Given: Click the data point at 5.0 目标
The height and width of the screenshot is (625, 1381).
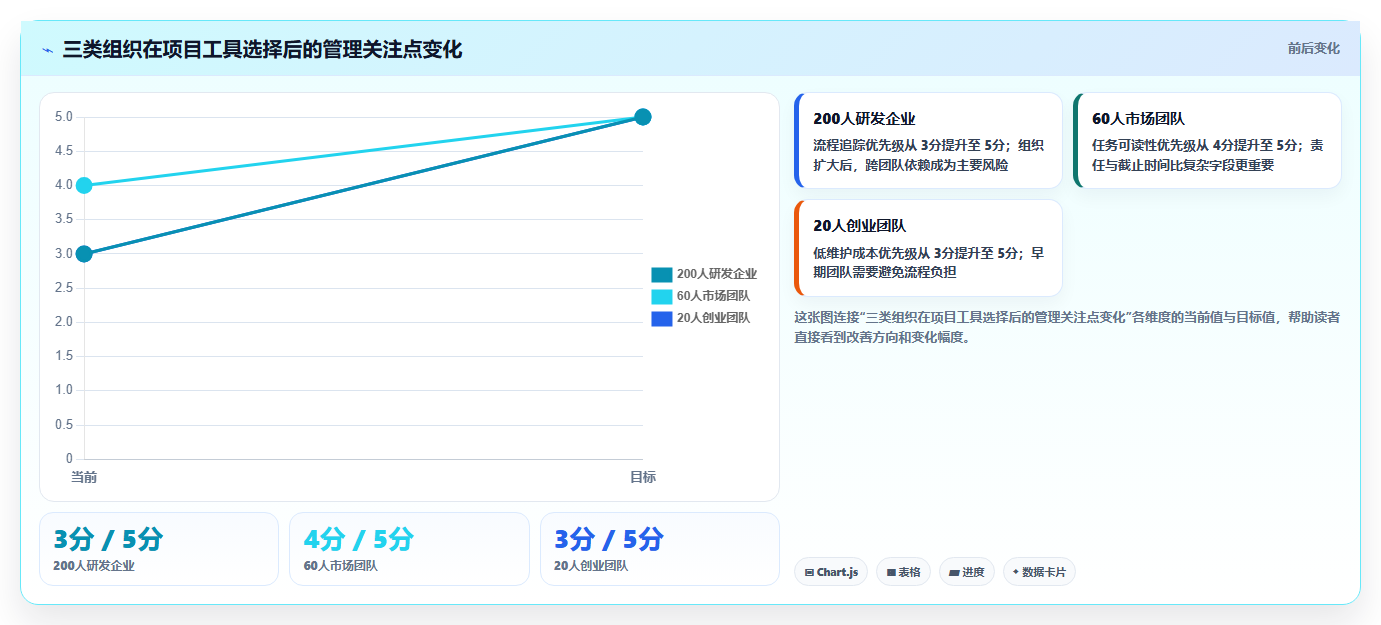Looking at the screenshot, I should pyautogui.click(x=643, y=117).
